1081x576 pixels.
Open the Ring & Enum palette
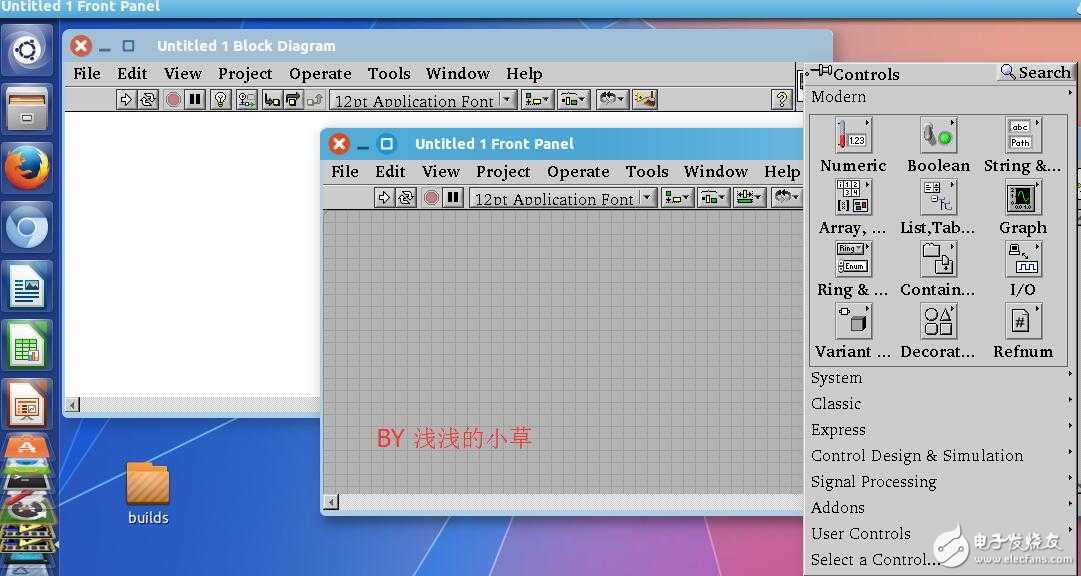[x=853, y=259]
